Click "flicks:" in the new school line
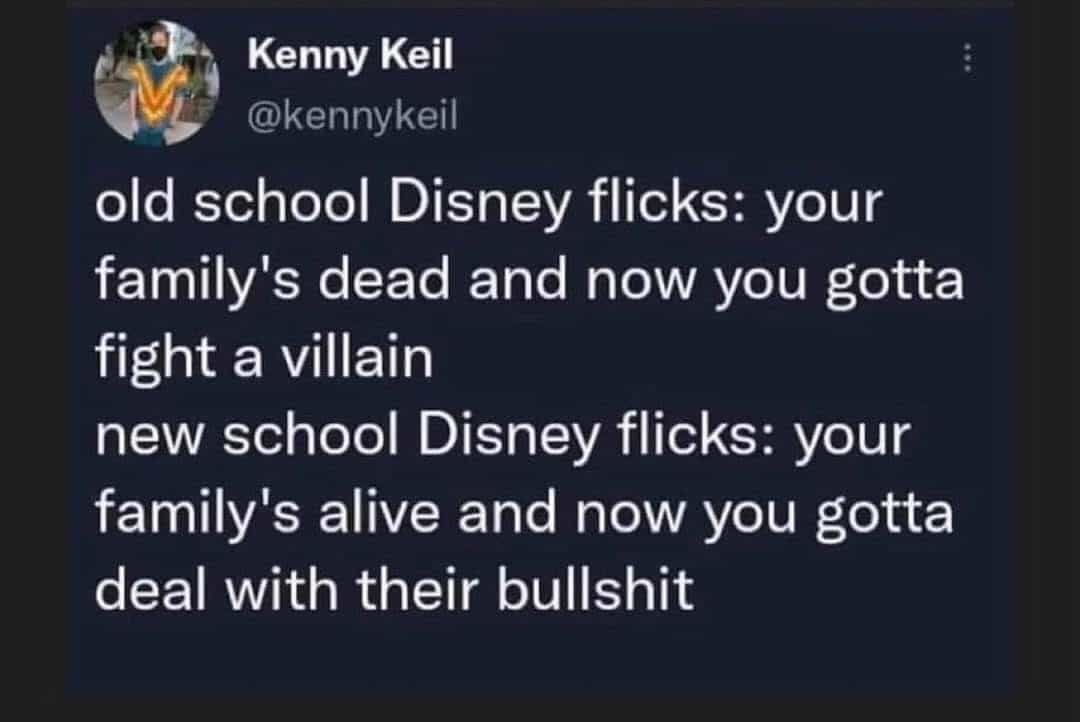 pos(664,437)
